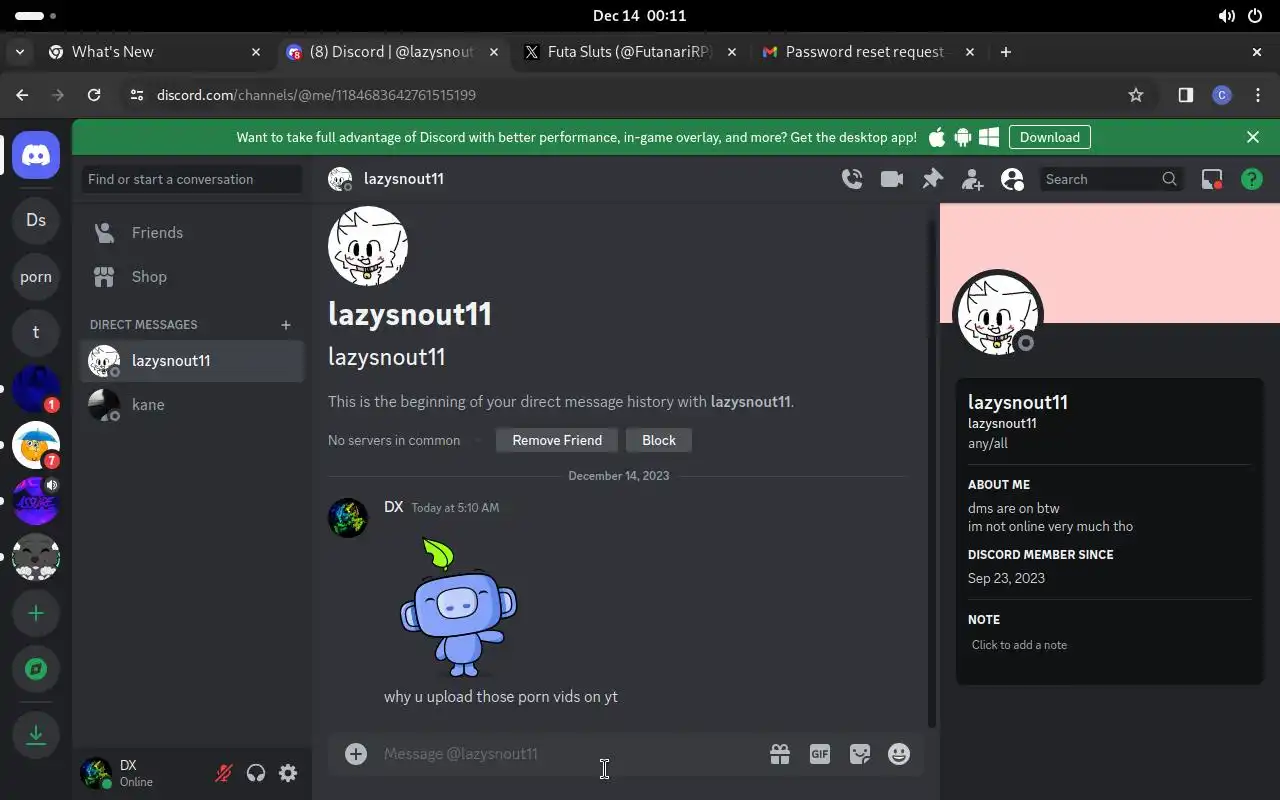Open Chrome profile avatar menu

coord(1221,95)
